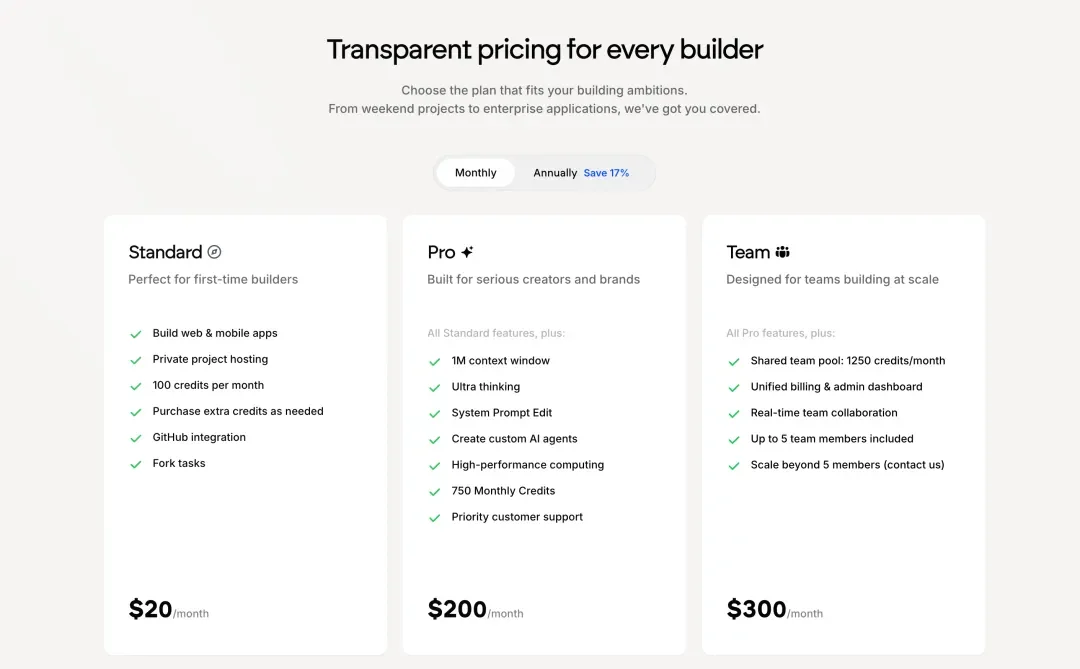Click the checkmark next to "Priority customer support"
Viewport: 1080px width, 669px height.
(436, 517)
